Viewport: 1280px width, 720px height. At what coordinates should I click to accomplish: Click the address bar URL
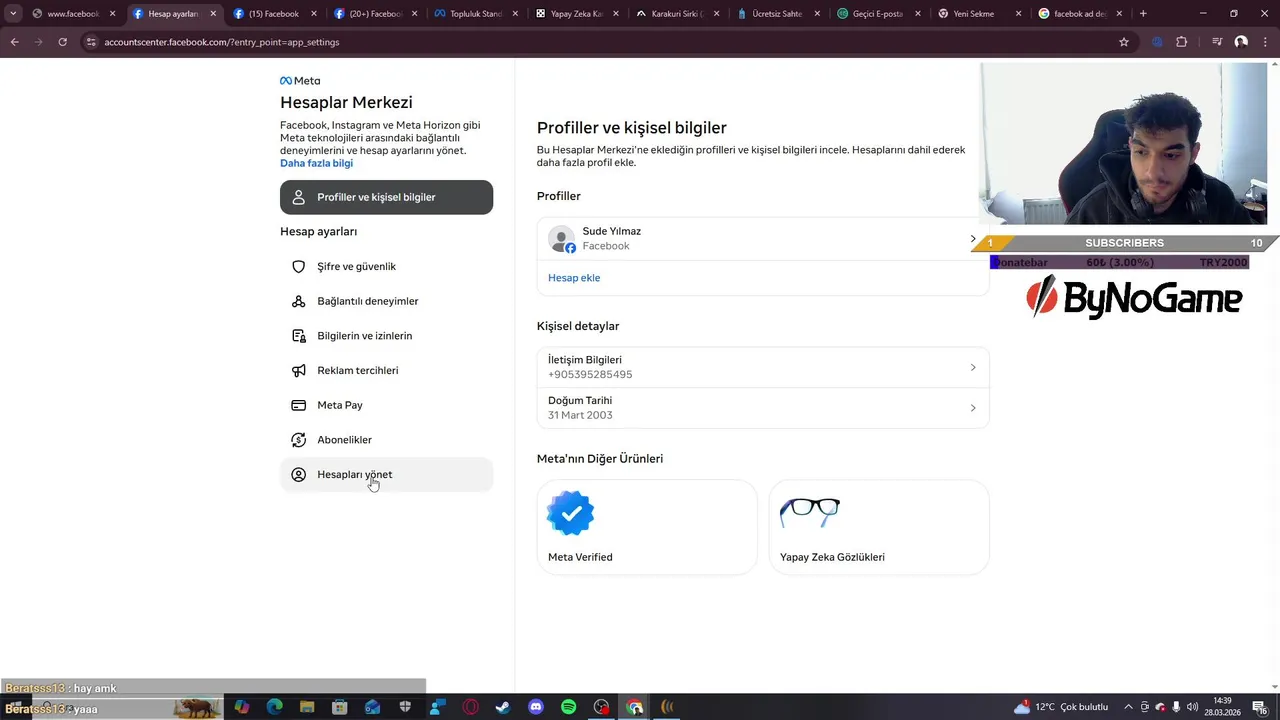click(x=222, y=42)
